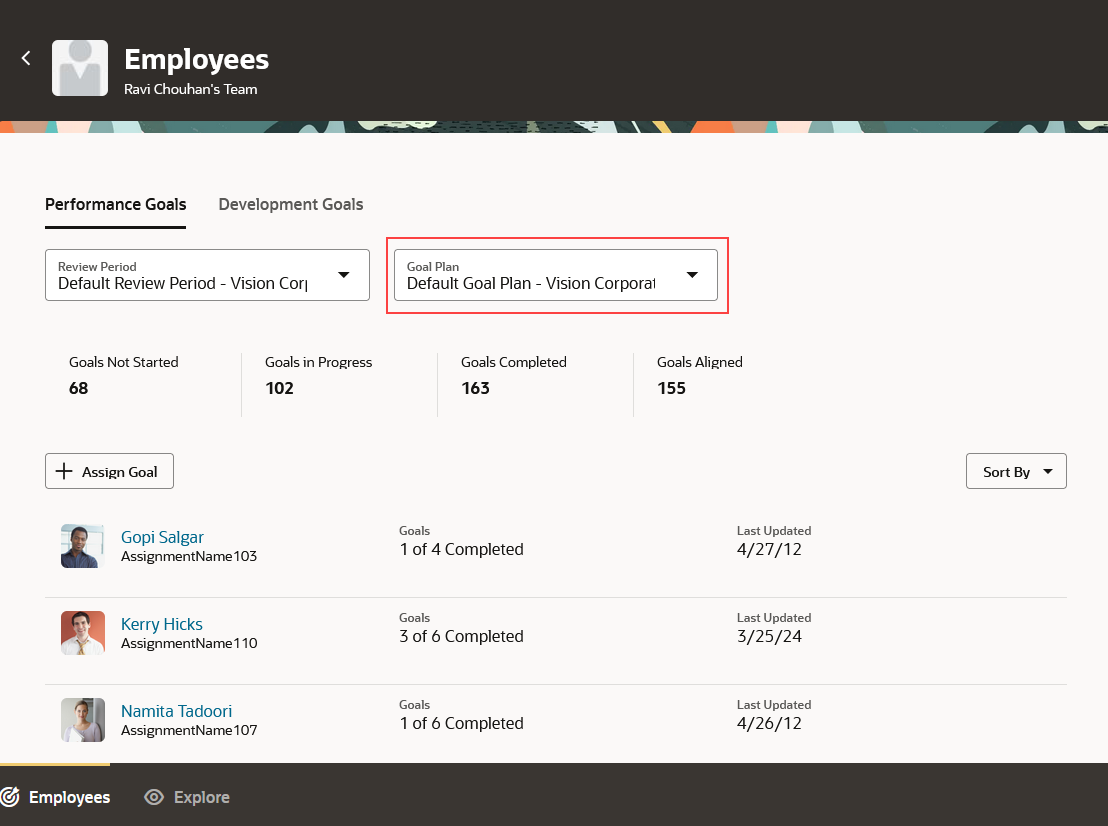Click last updated date 4/26/12
The image size is (1108, 826).
pyautogui.click(x=769, y=723)
